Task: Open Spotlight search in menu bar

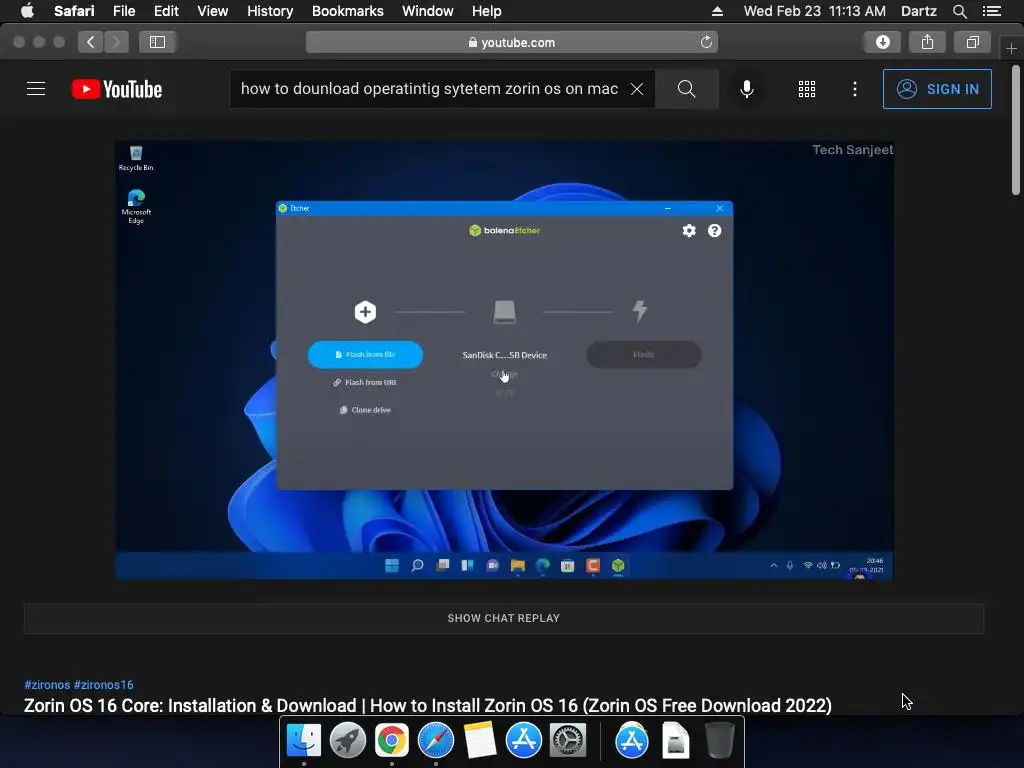Action: click(959, 11)
